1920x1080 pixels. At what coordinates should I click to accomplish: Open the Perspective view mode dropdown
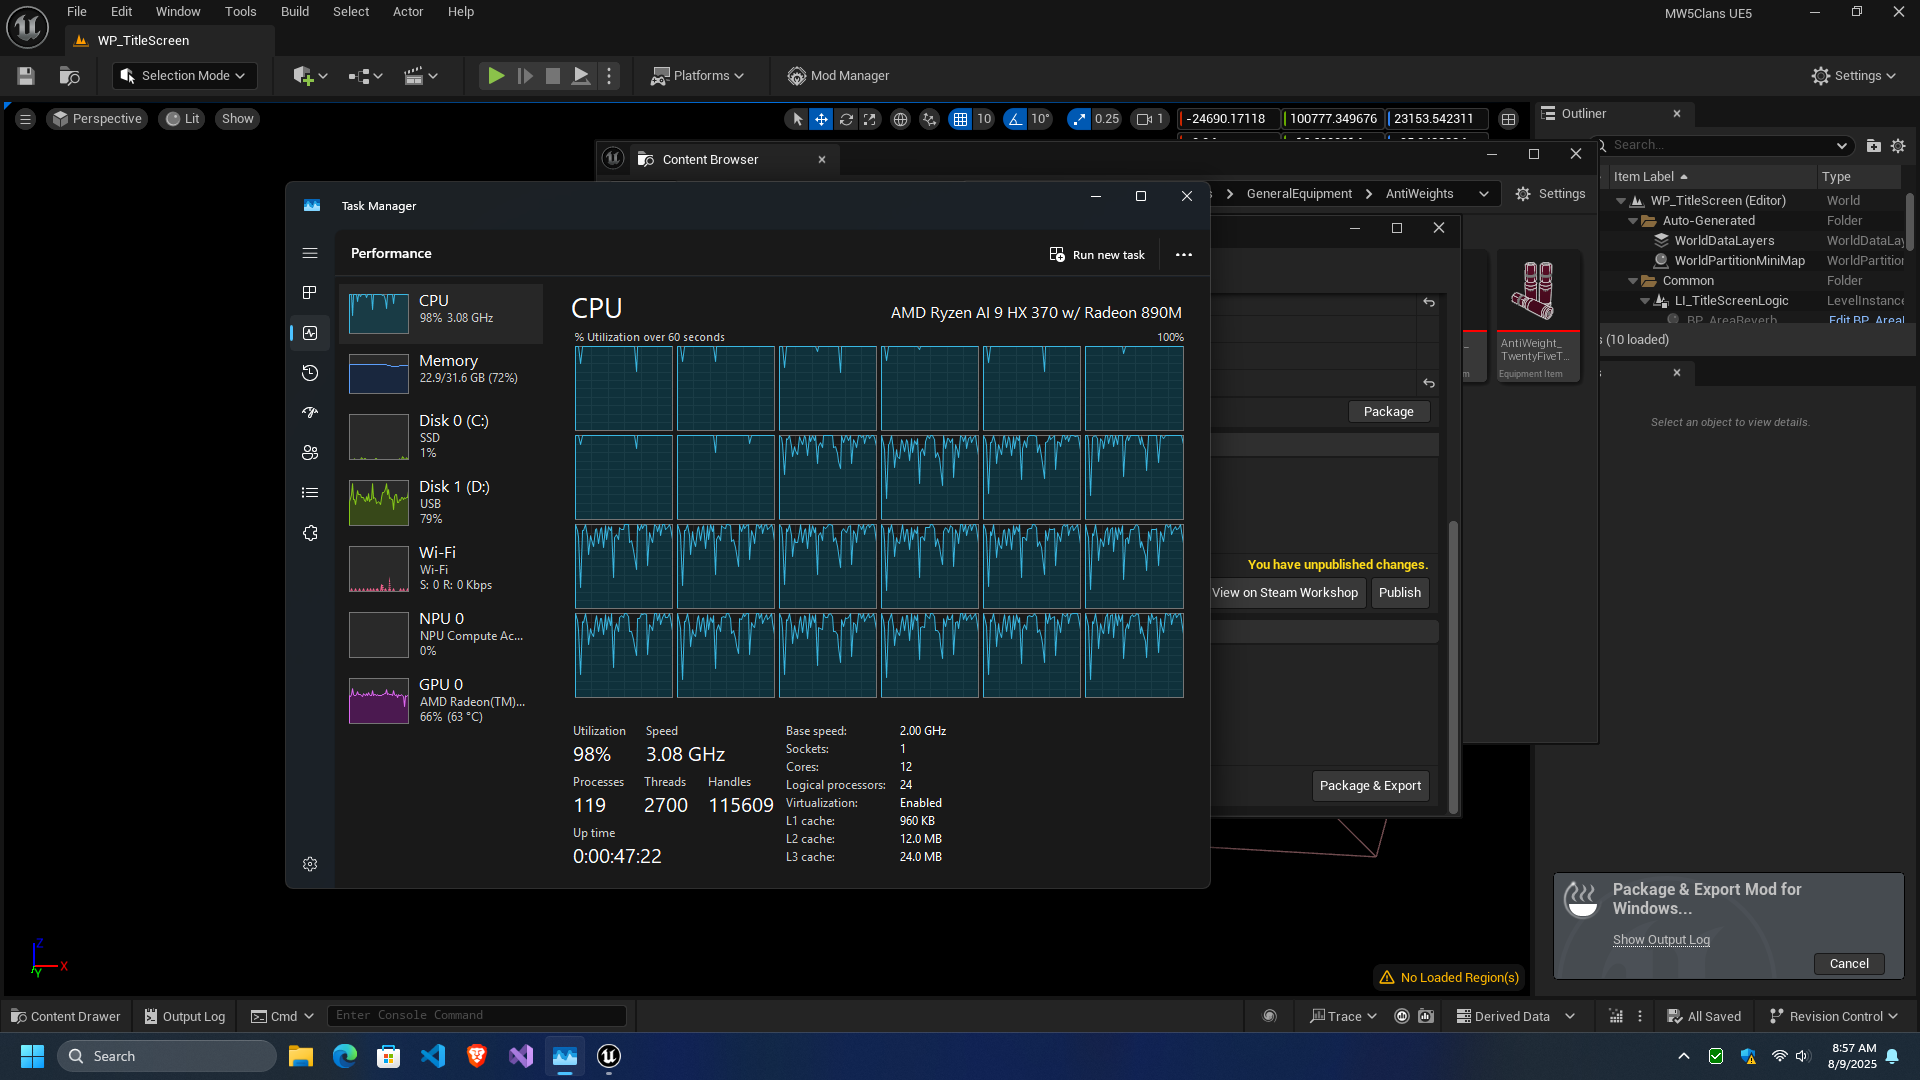pyautogui.click(x=97, y=119)
